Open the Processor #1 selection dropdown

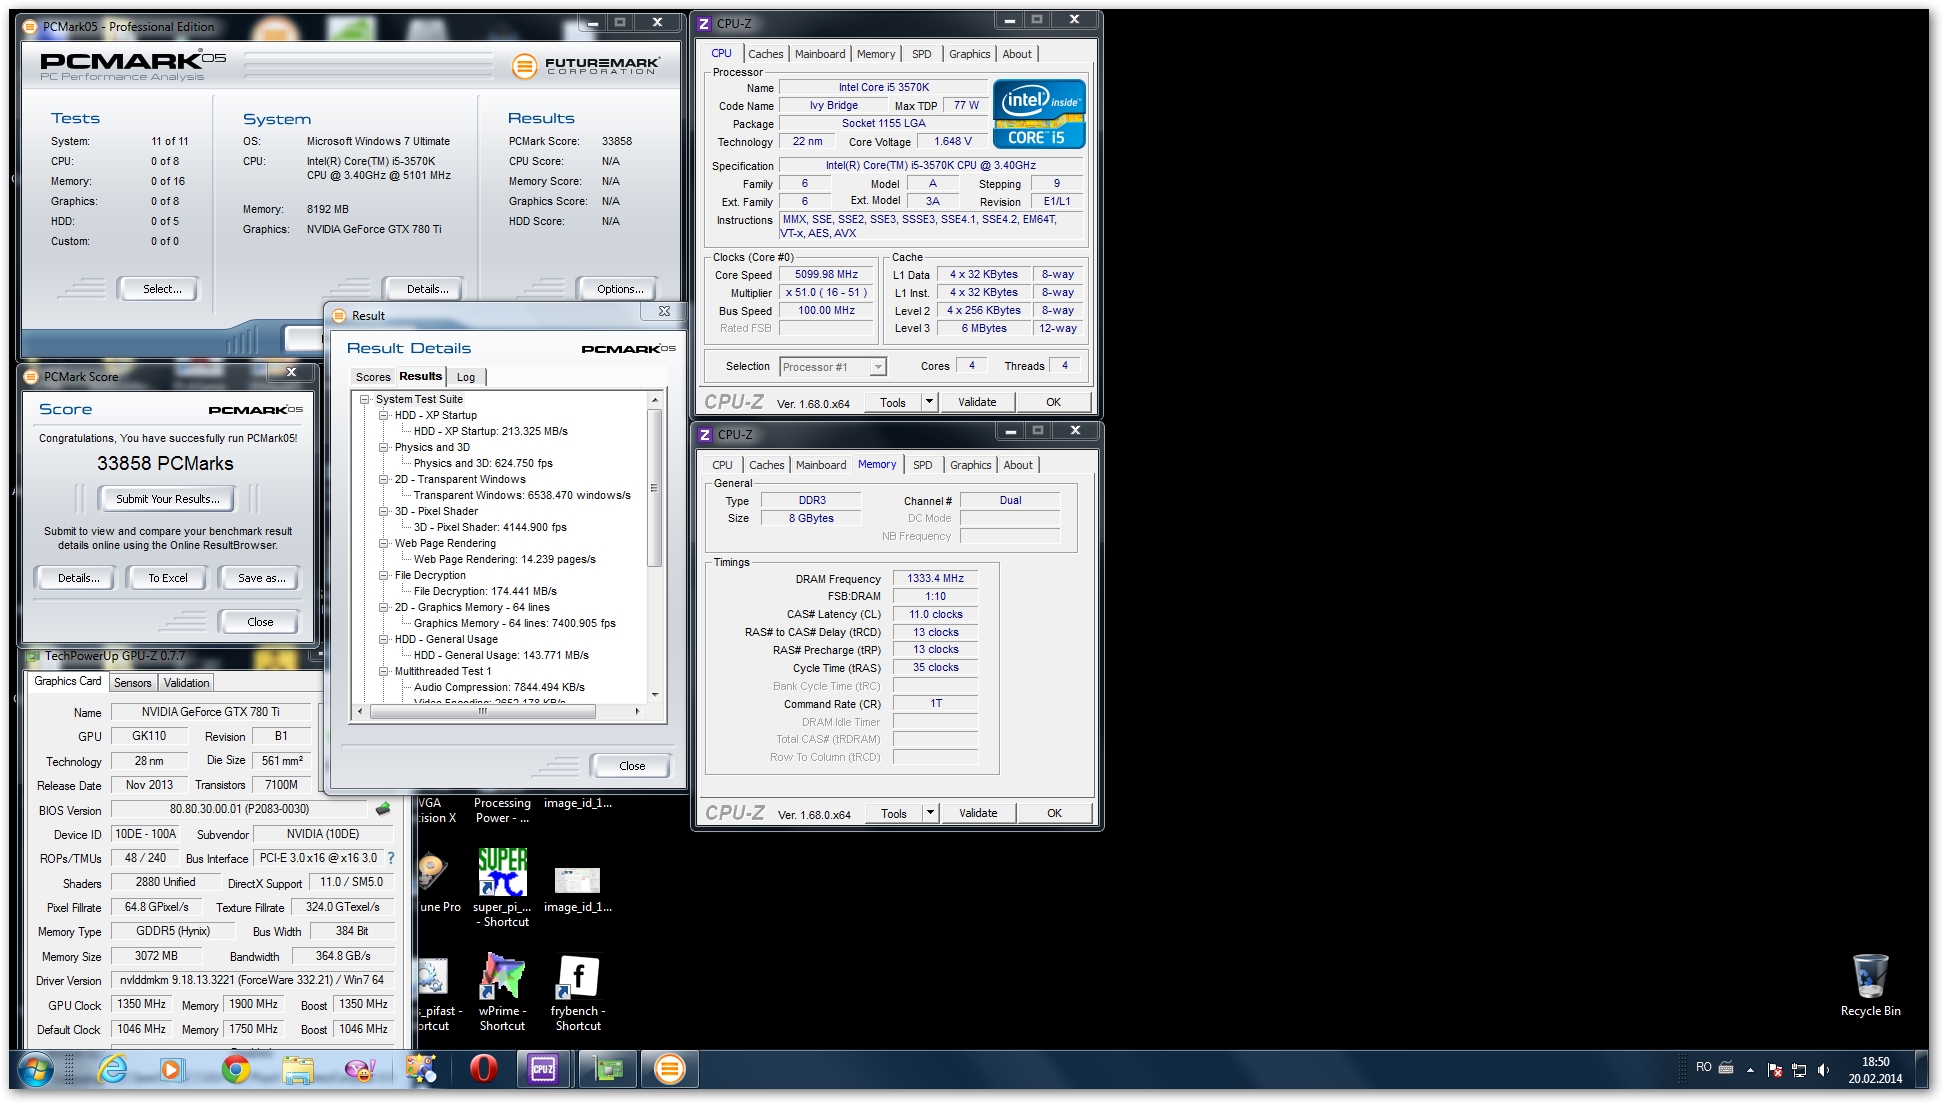tap(832, 367)
